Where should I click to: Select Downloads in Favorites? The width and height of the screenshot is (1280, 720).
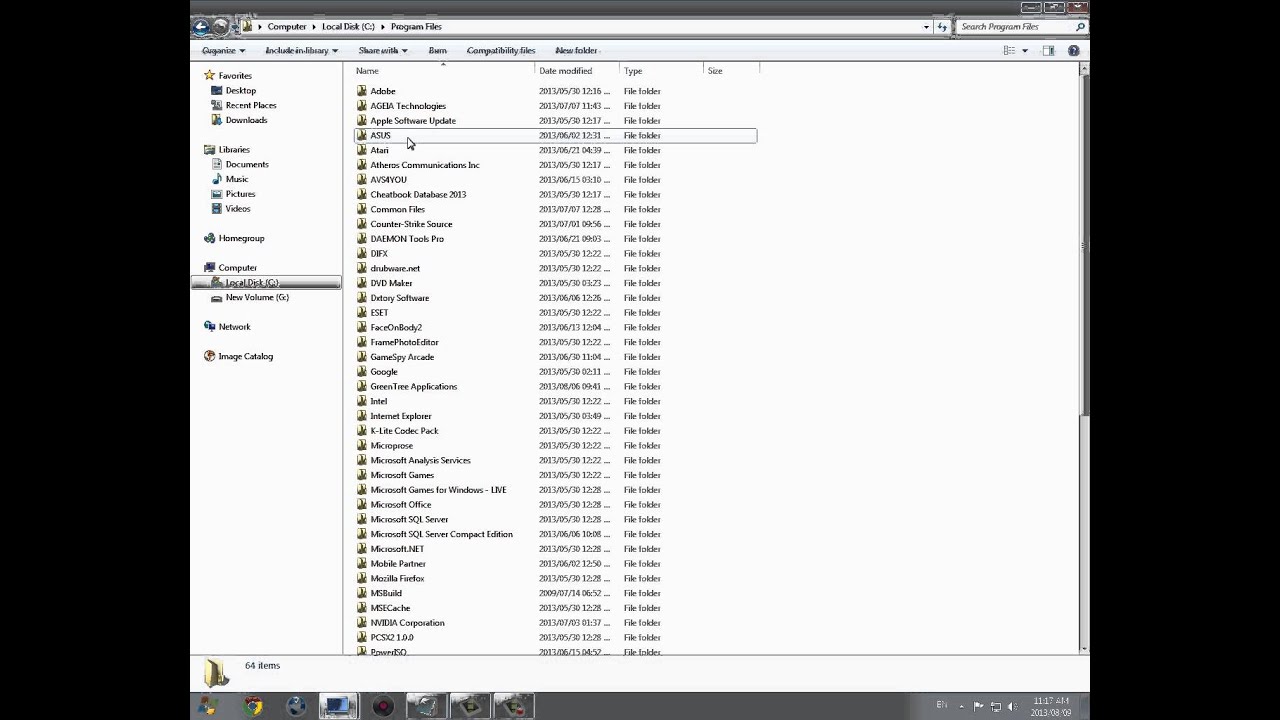tap(246, 120)
